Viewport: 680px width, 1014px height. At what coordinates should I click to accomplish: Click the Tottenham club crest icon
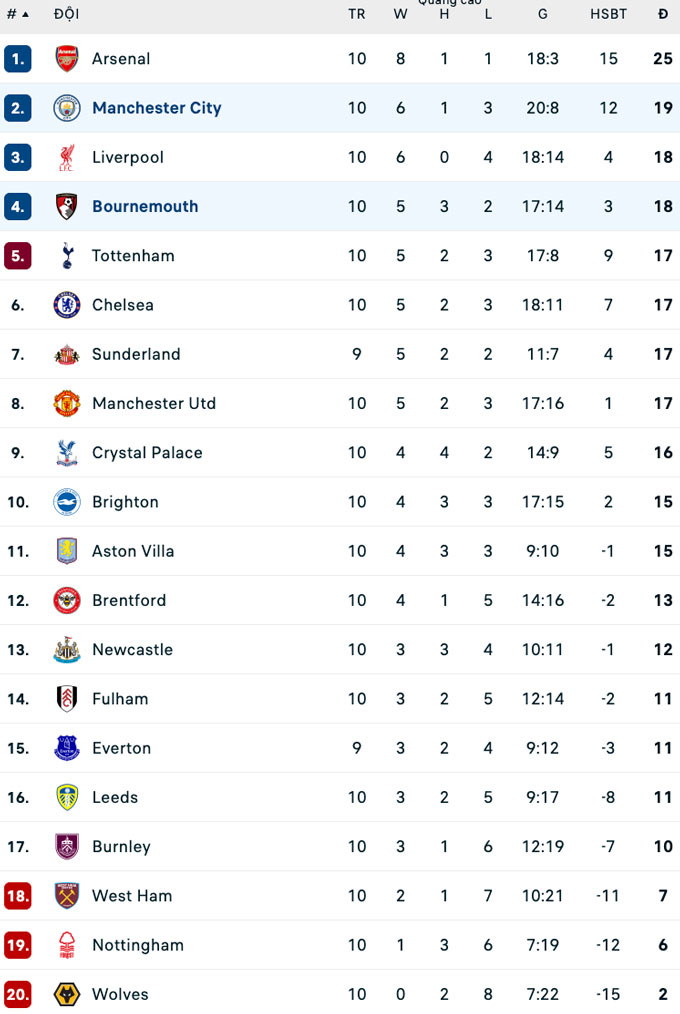point(67,256)
